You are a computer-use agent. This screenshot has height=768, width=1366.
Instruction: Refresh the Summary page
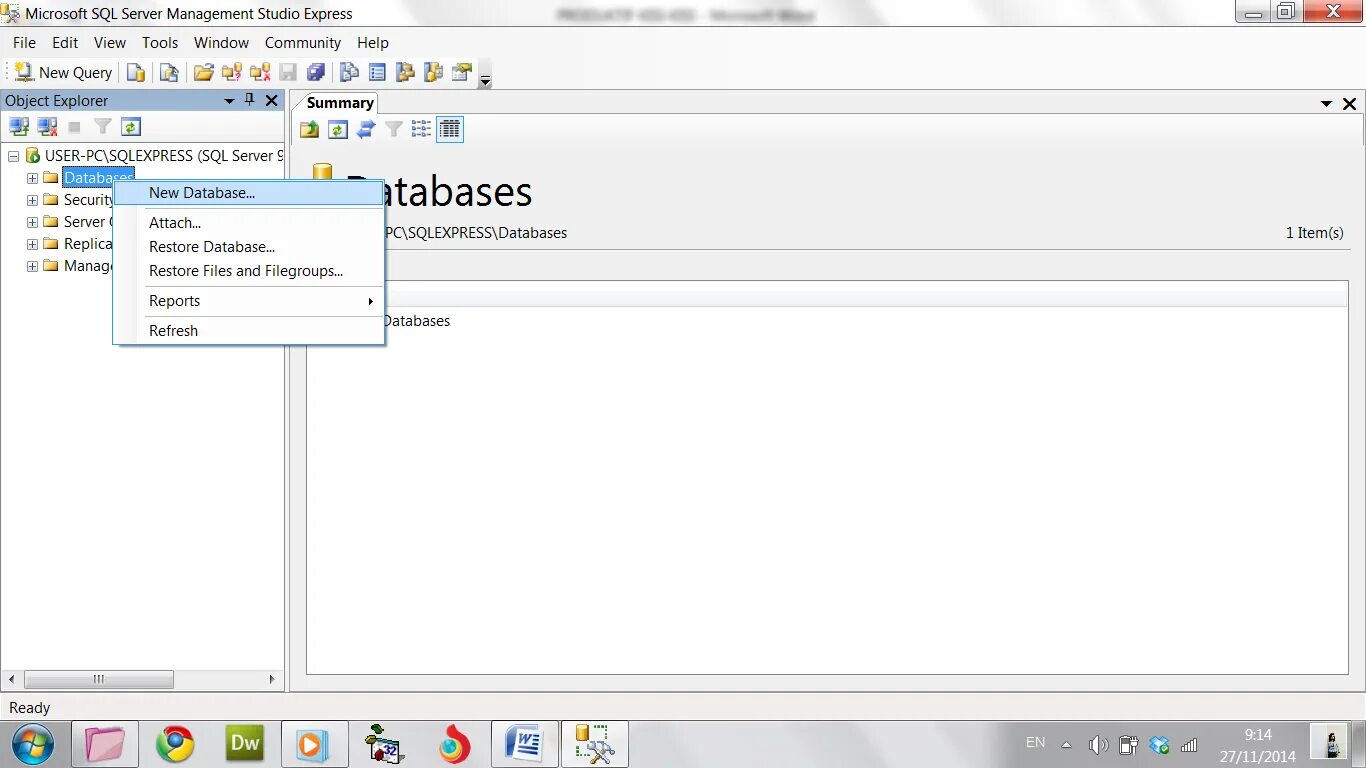coord(338,129)
